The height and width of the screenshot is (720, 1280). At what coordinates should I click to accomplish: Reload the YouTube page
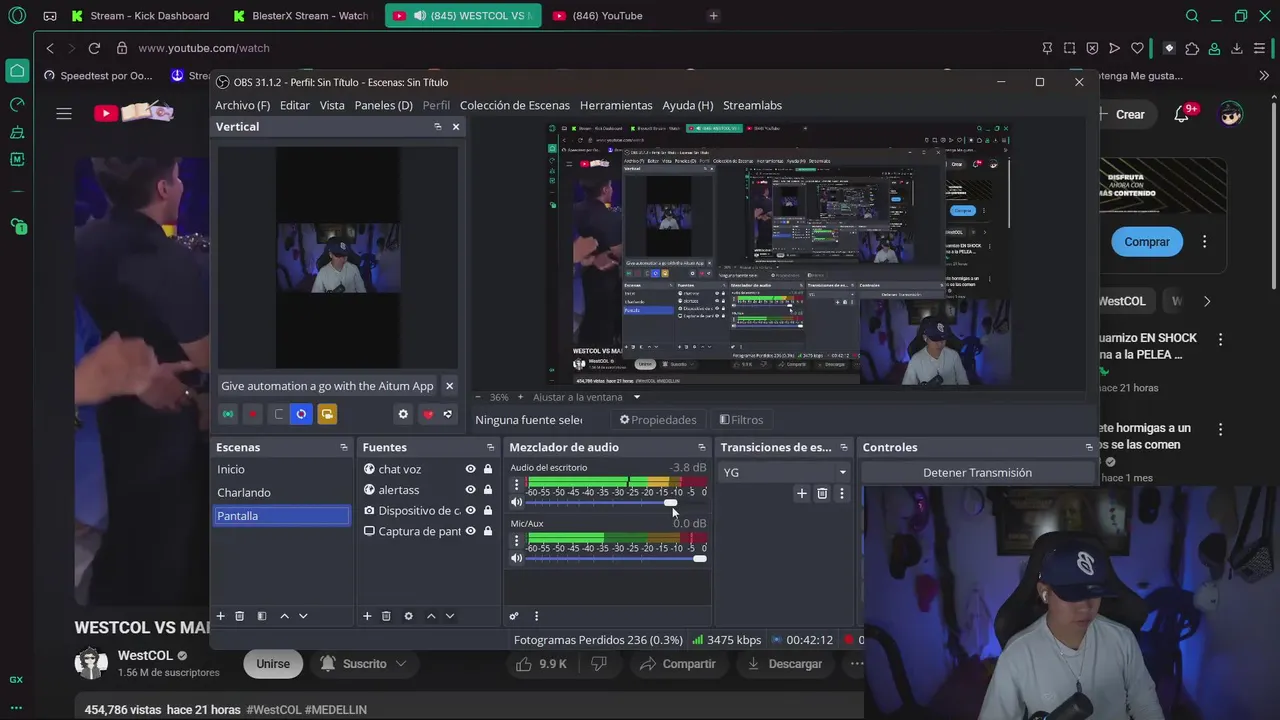click(x=94, y=48)
